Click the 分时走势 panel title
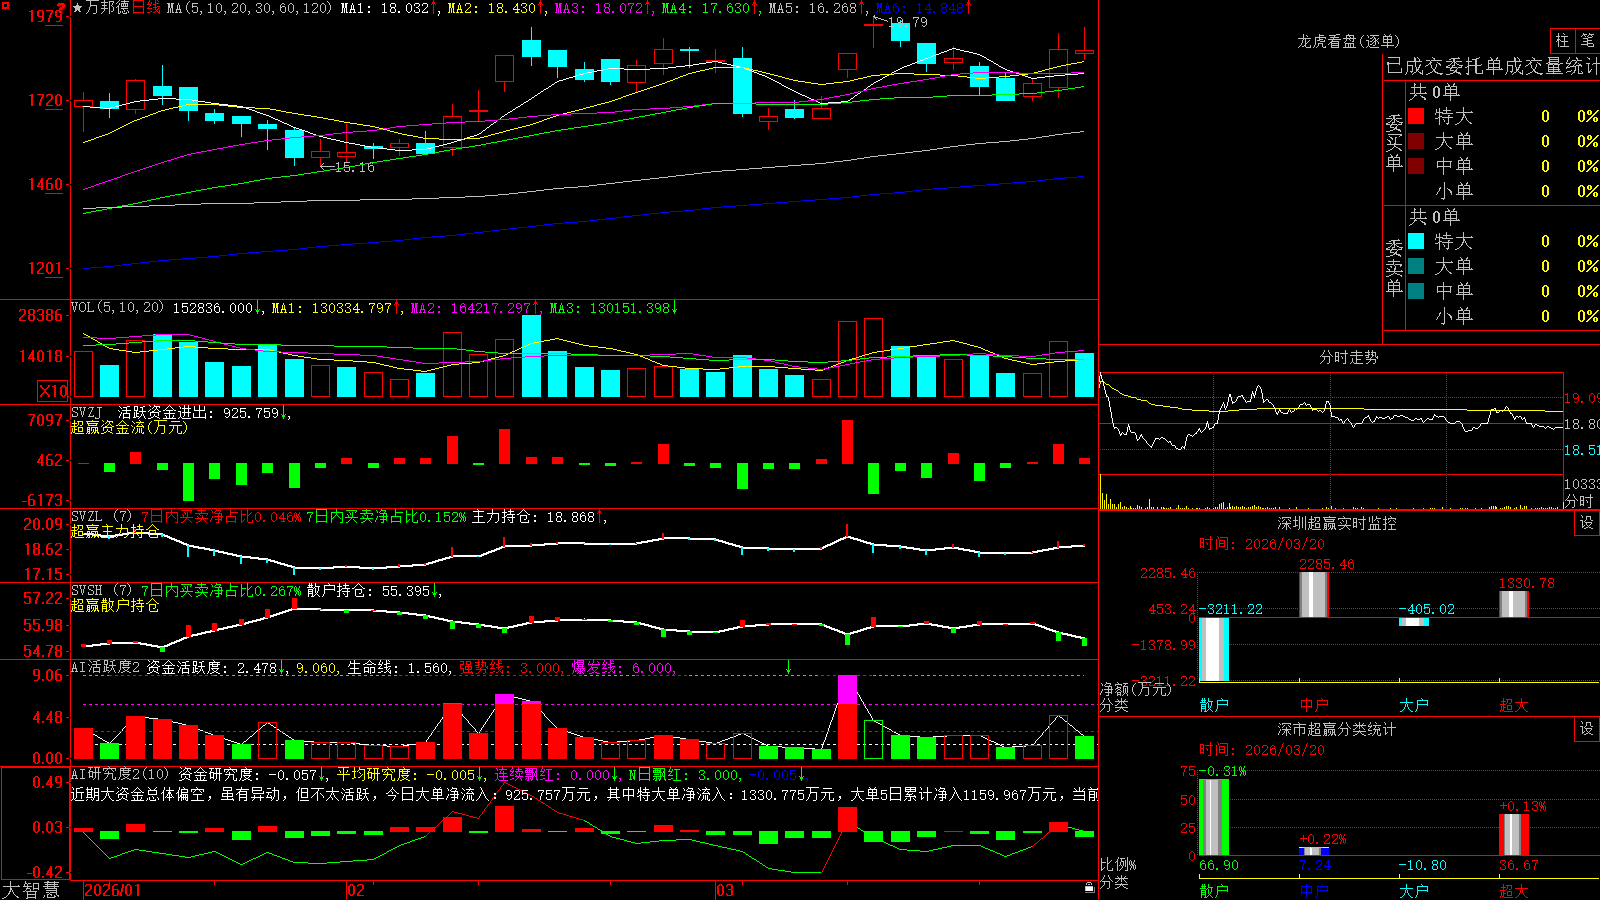The image size is (1600, 900). pos(1348,357)
